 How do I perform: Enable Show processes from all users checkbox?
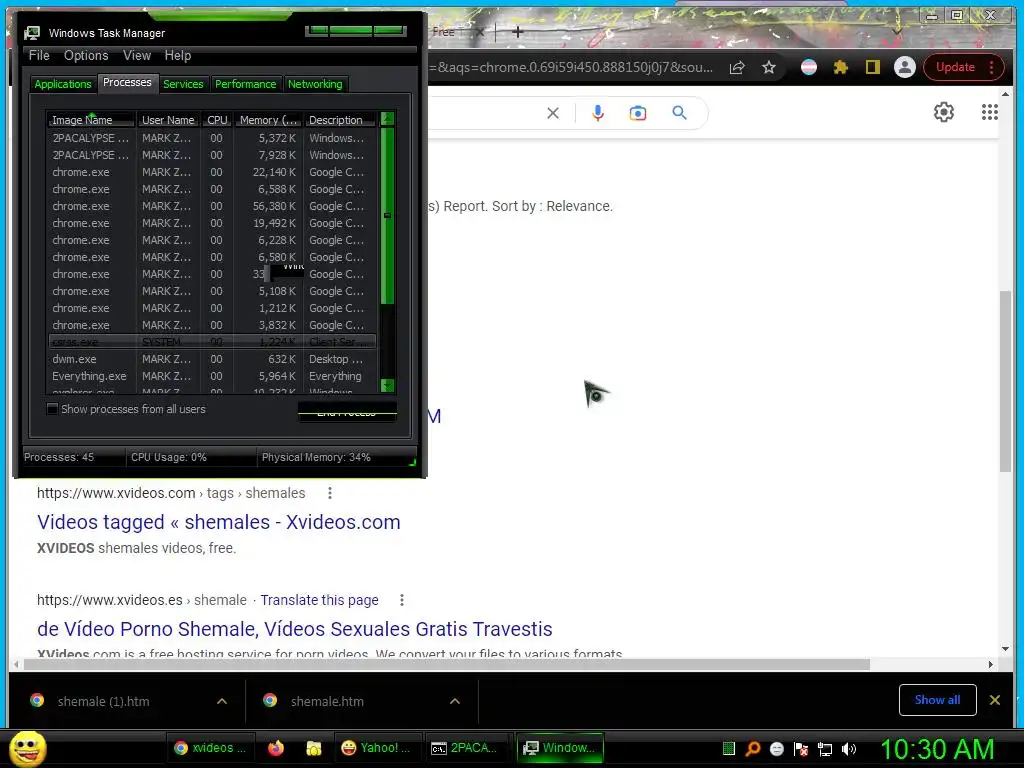click(x=52, y=409)
